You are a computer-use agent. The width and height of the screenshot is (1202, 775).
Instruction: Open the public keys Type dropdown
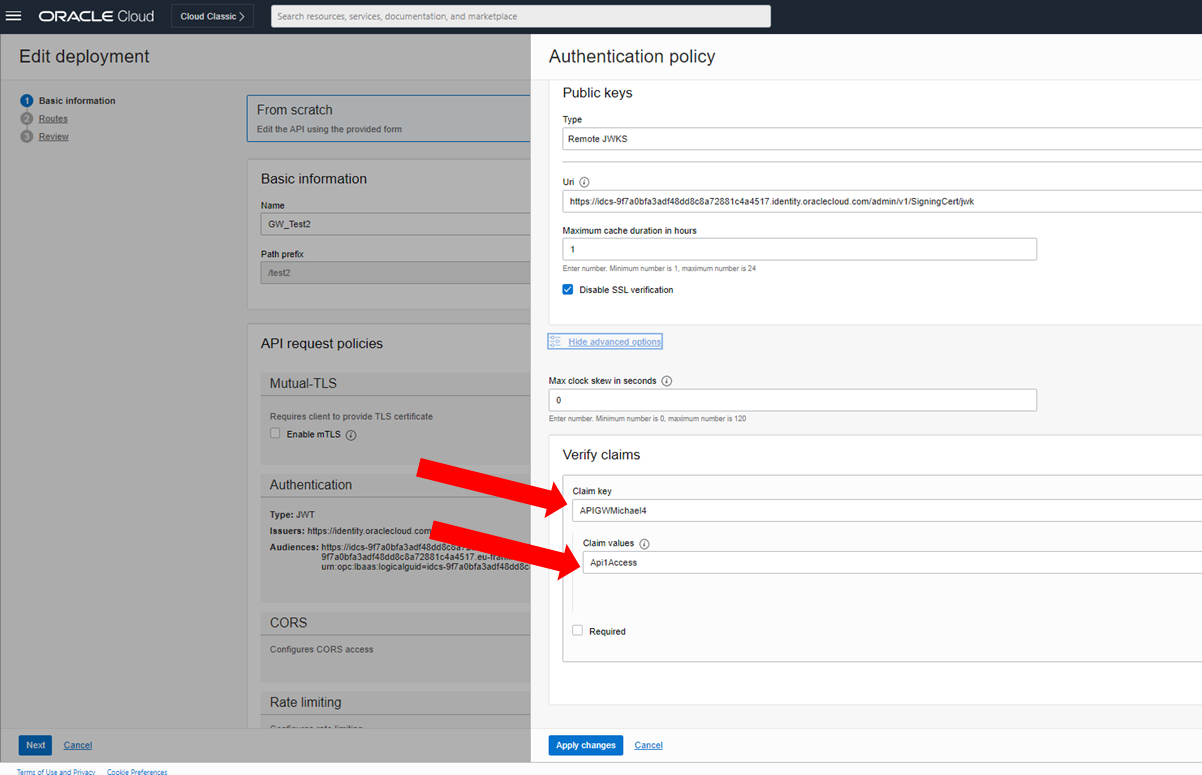[x=880, y=139]
